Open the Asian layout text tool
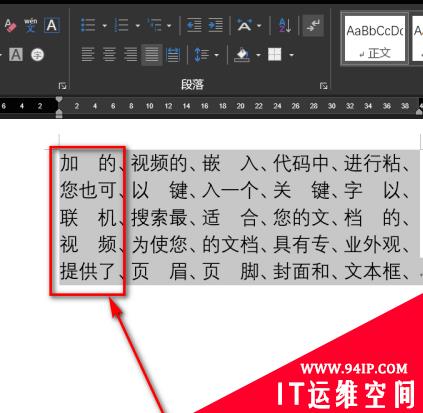Screen dimensions: 423x413 pos(244,25)
